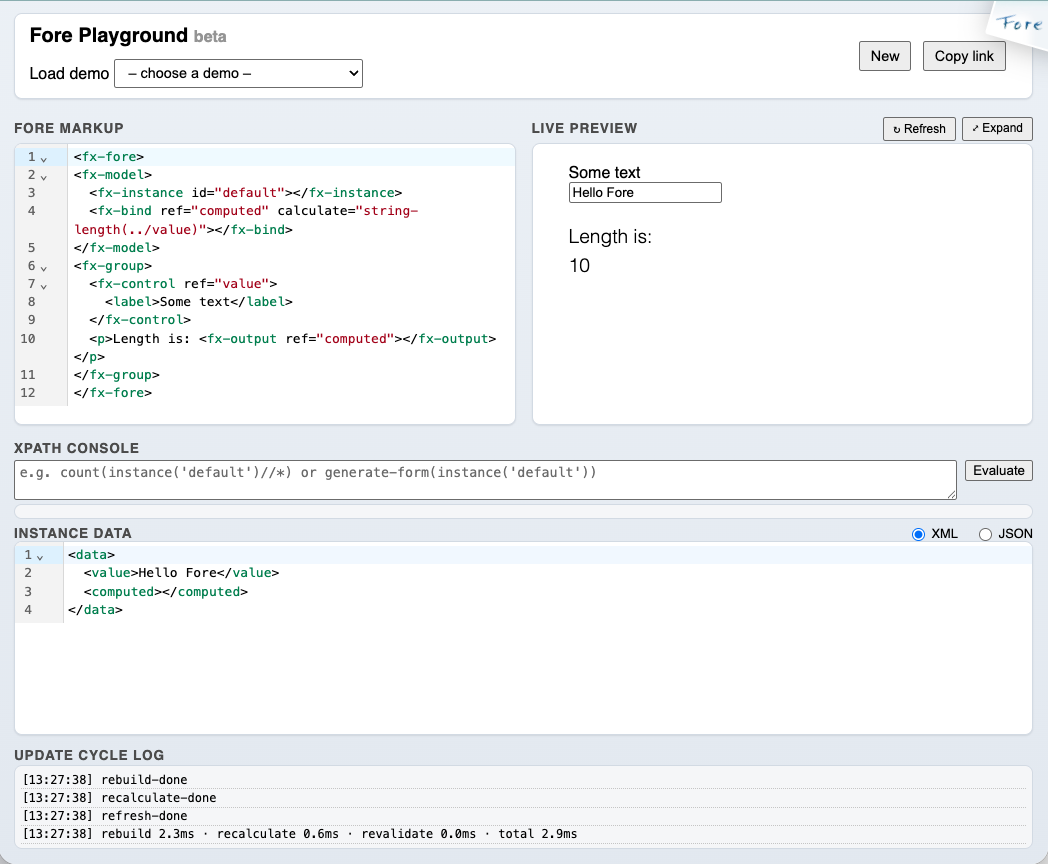Image resolution: width=1048 pixels, height=864 pixels.
Task: Click the Evaluate button
Action: pos(999,470)
